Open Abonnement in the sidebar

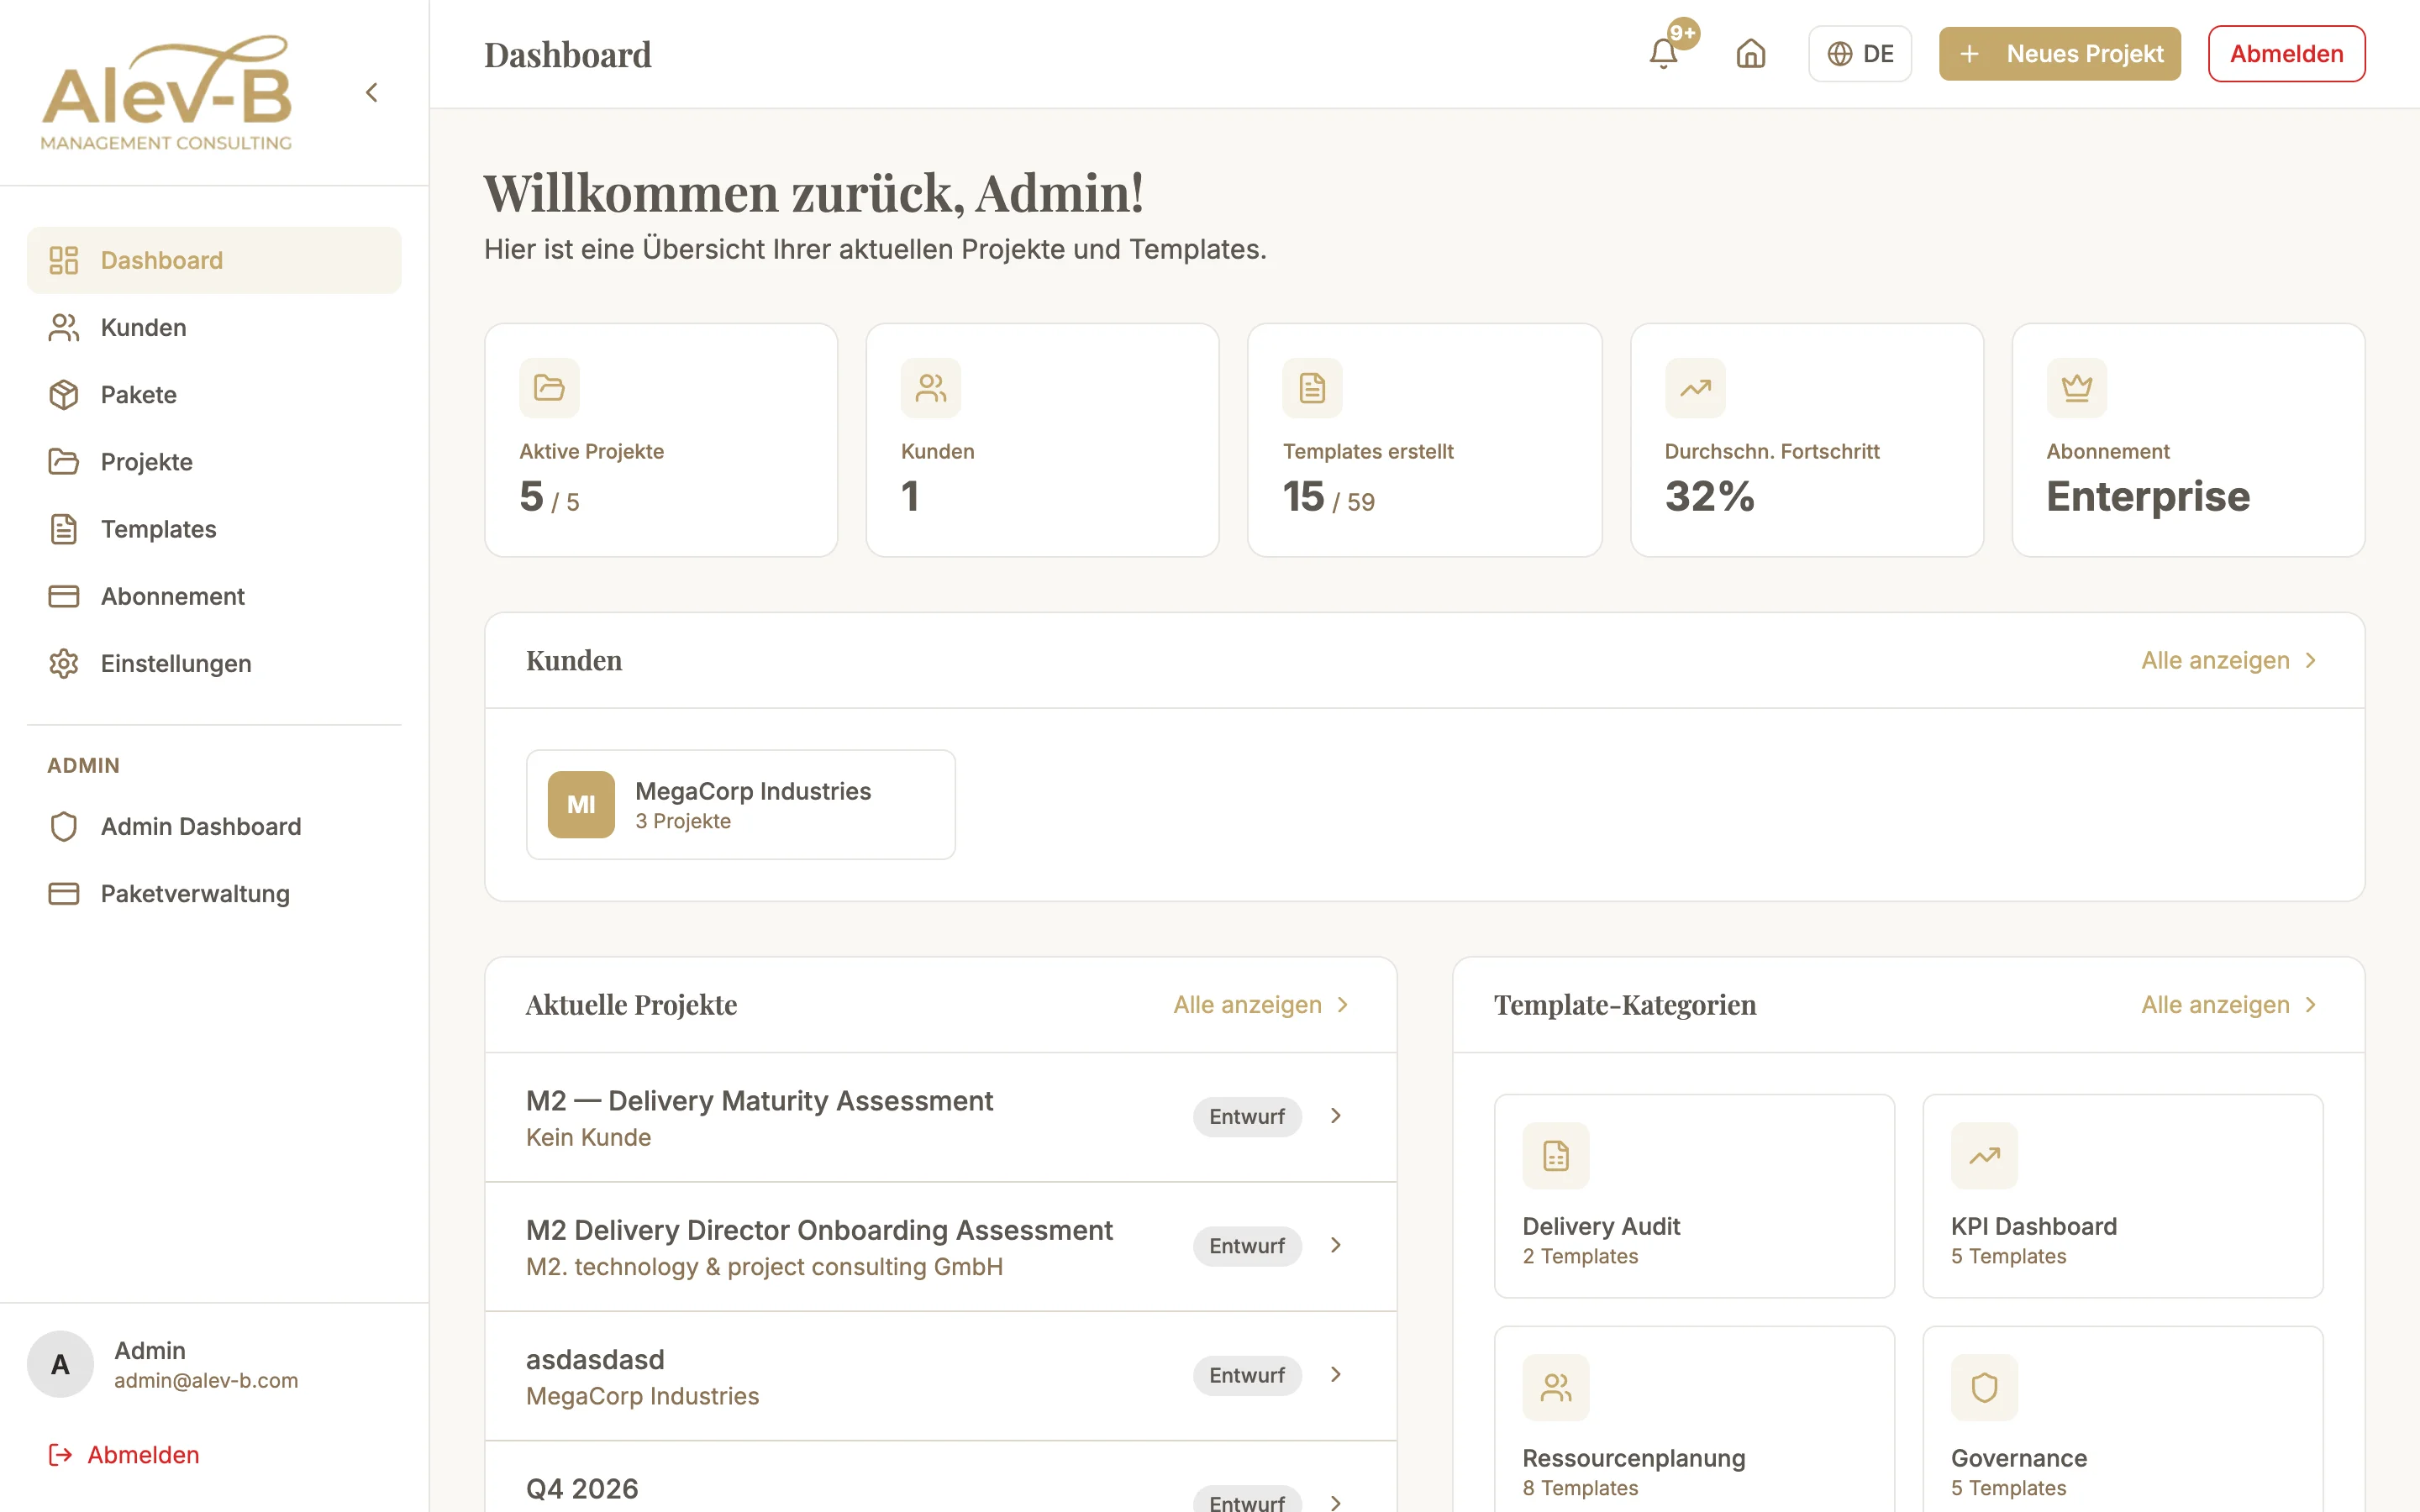coord(214,596)
